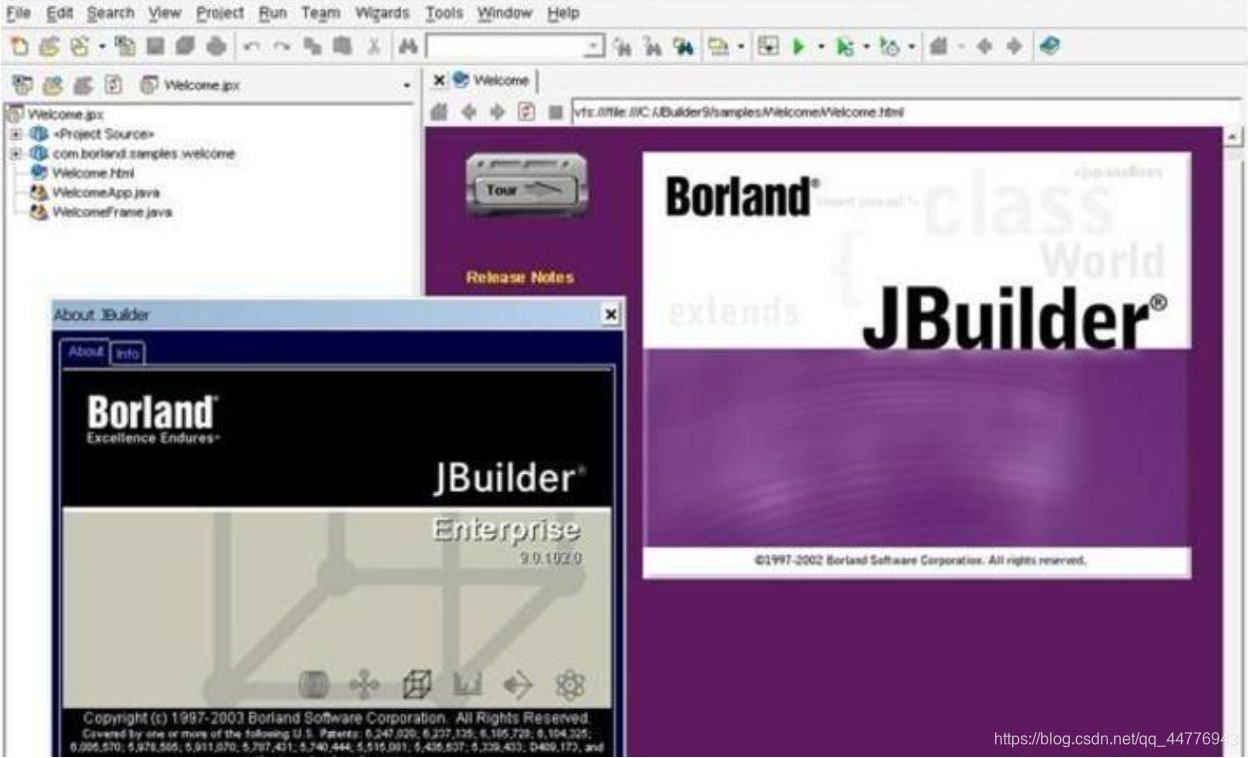This screenshot has height=758, width=1248.
Task: Click the New file toolbar icon
Action: click(20, 46)
